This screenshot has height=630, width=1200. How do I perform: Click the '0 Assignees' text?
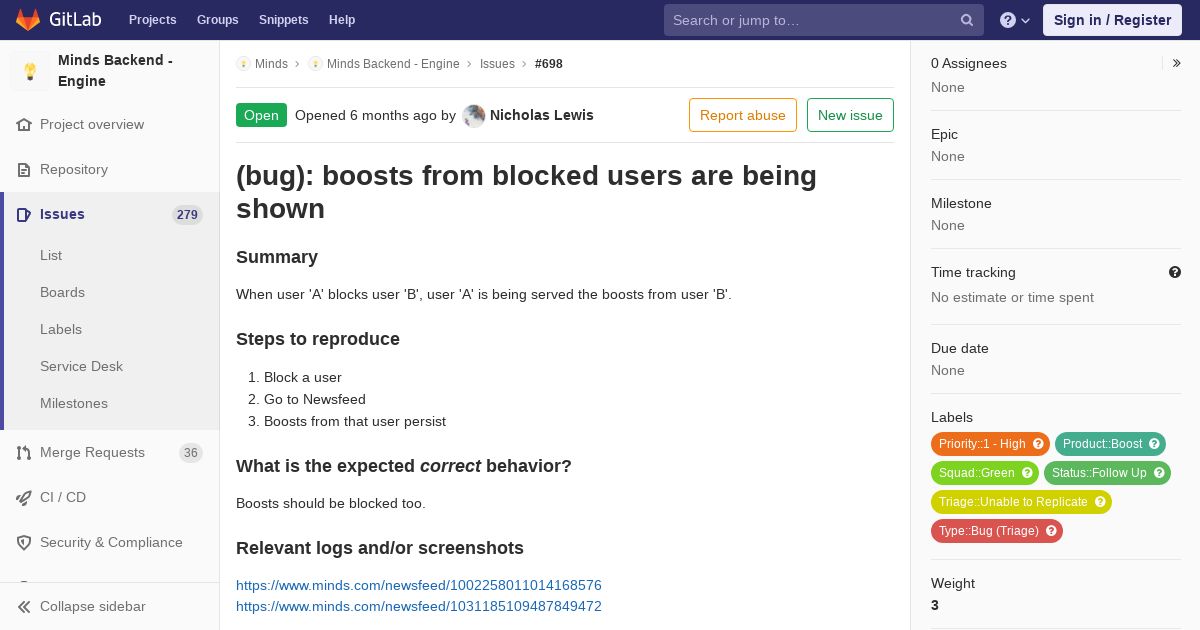(969, 63)
